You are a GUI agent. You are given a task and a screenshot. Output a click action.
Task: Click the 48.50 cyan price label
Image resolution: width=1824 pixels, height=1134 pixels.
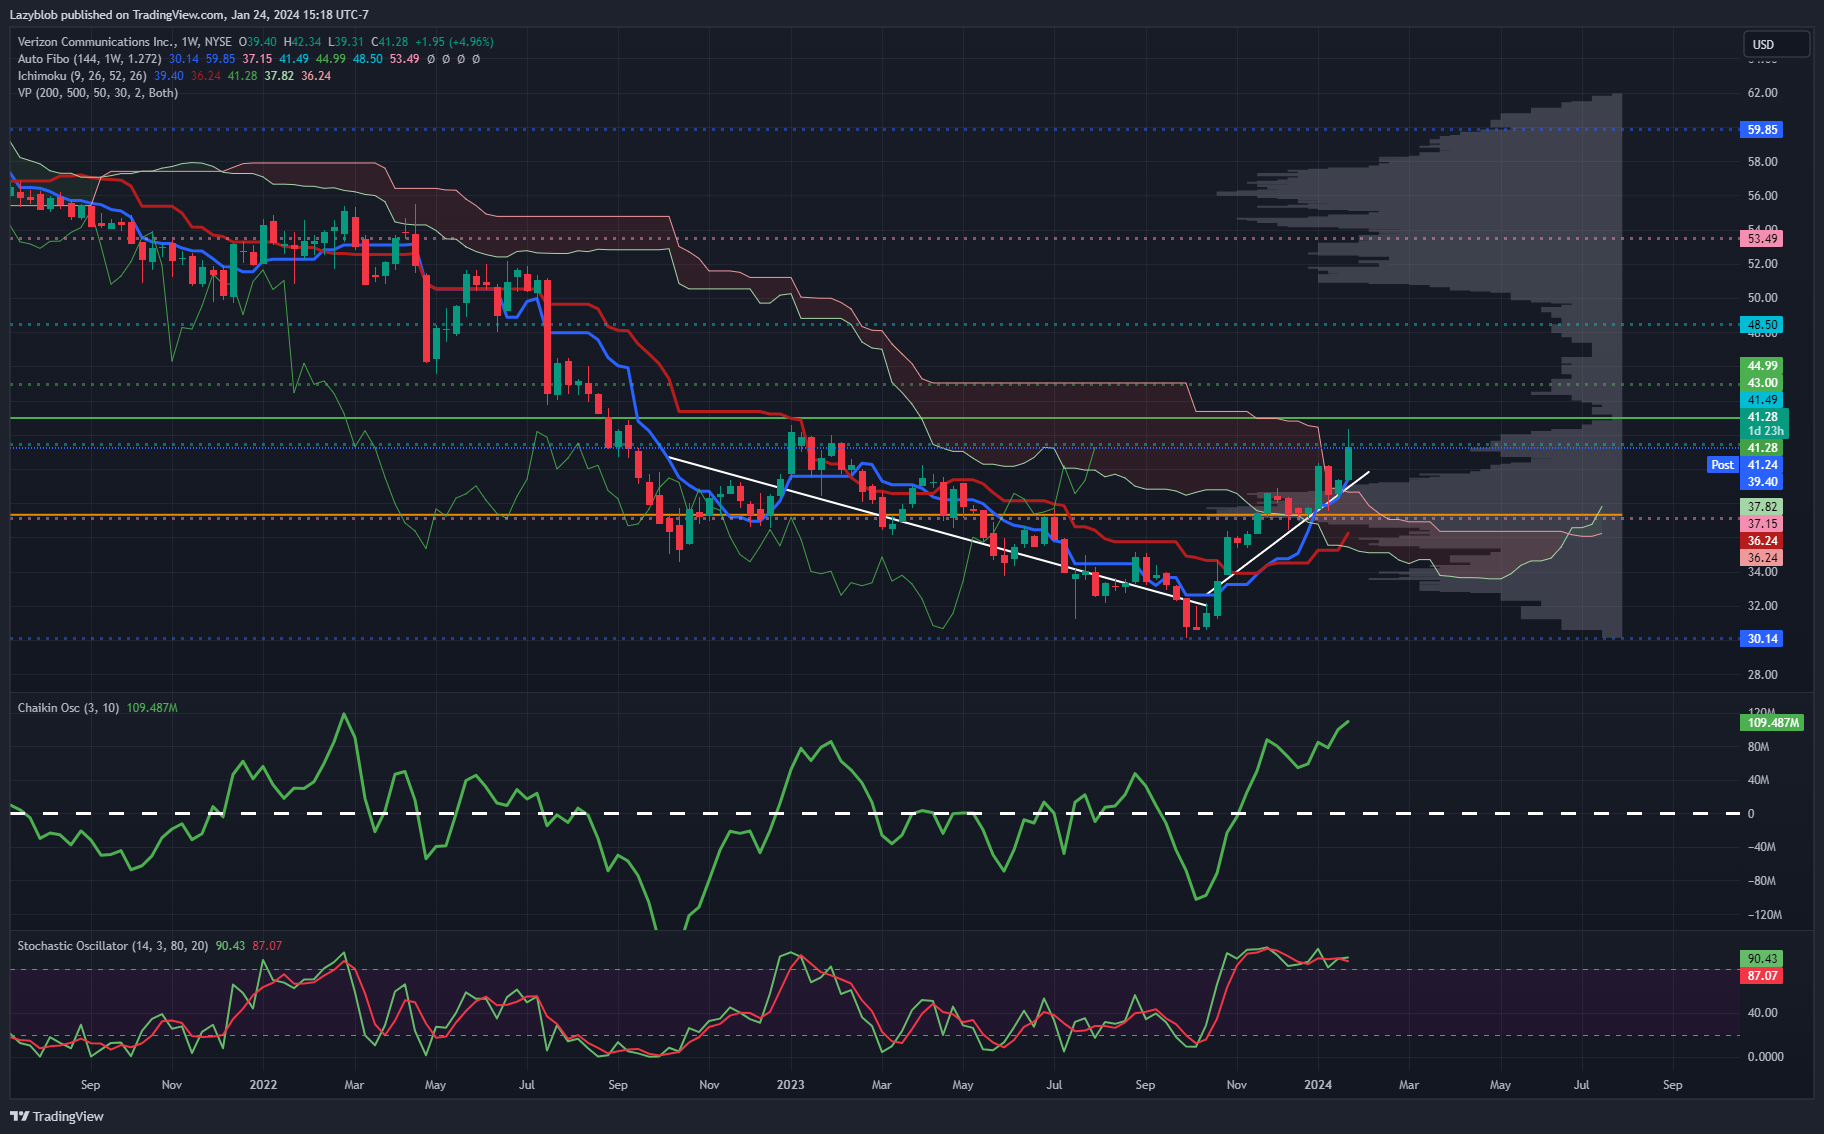1762,325
